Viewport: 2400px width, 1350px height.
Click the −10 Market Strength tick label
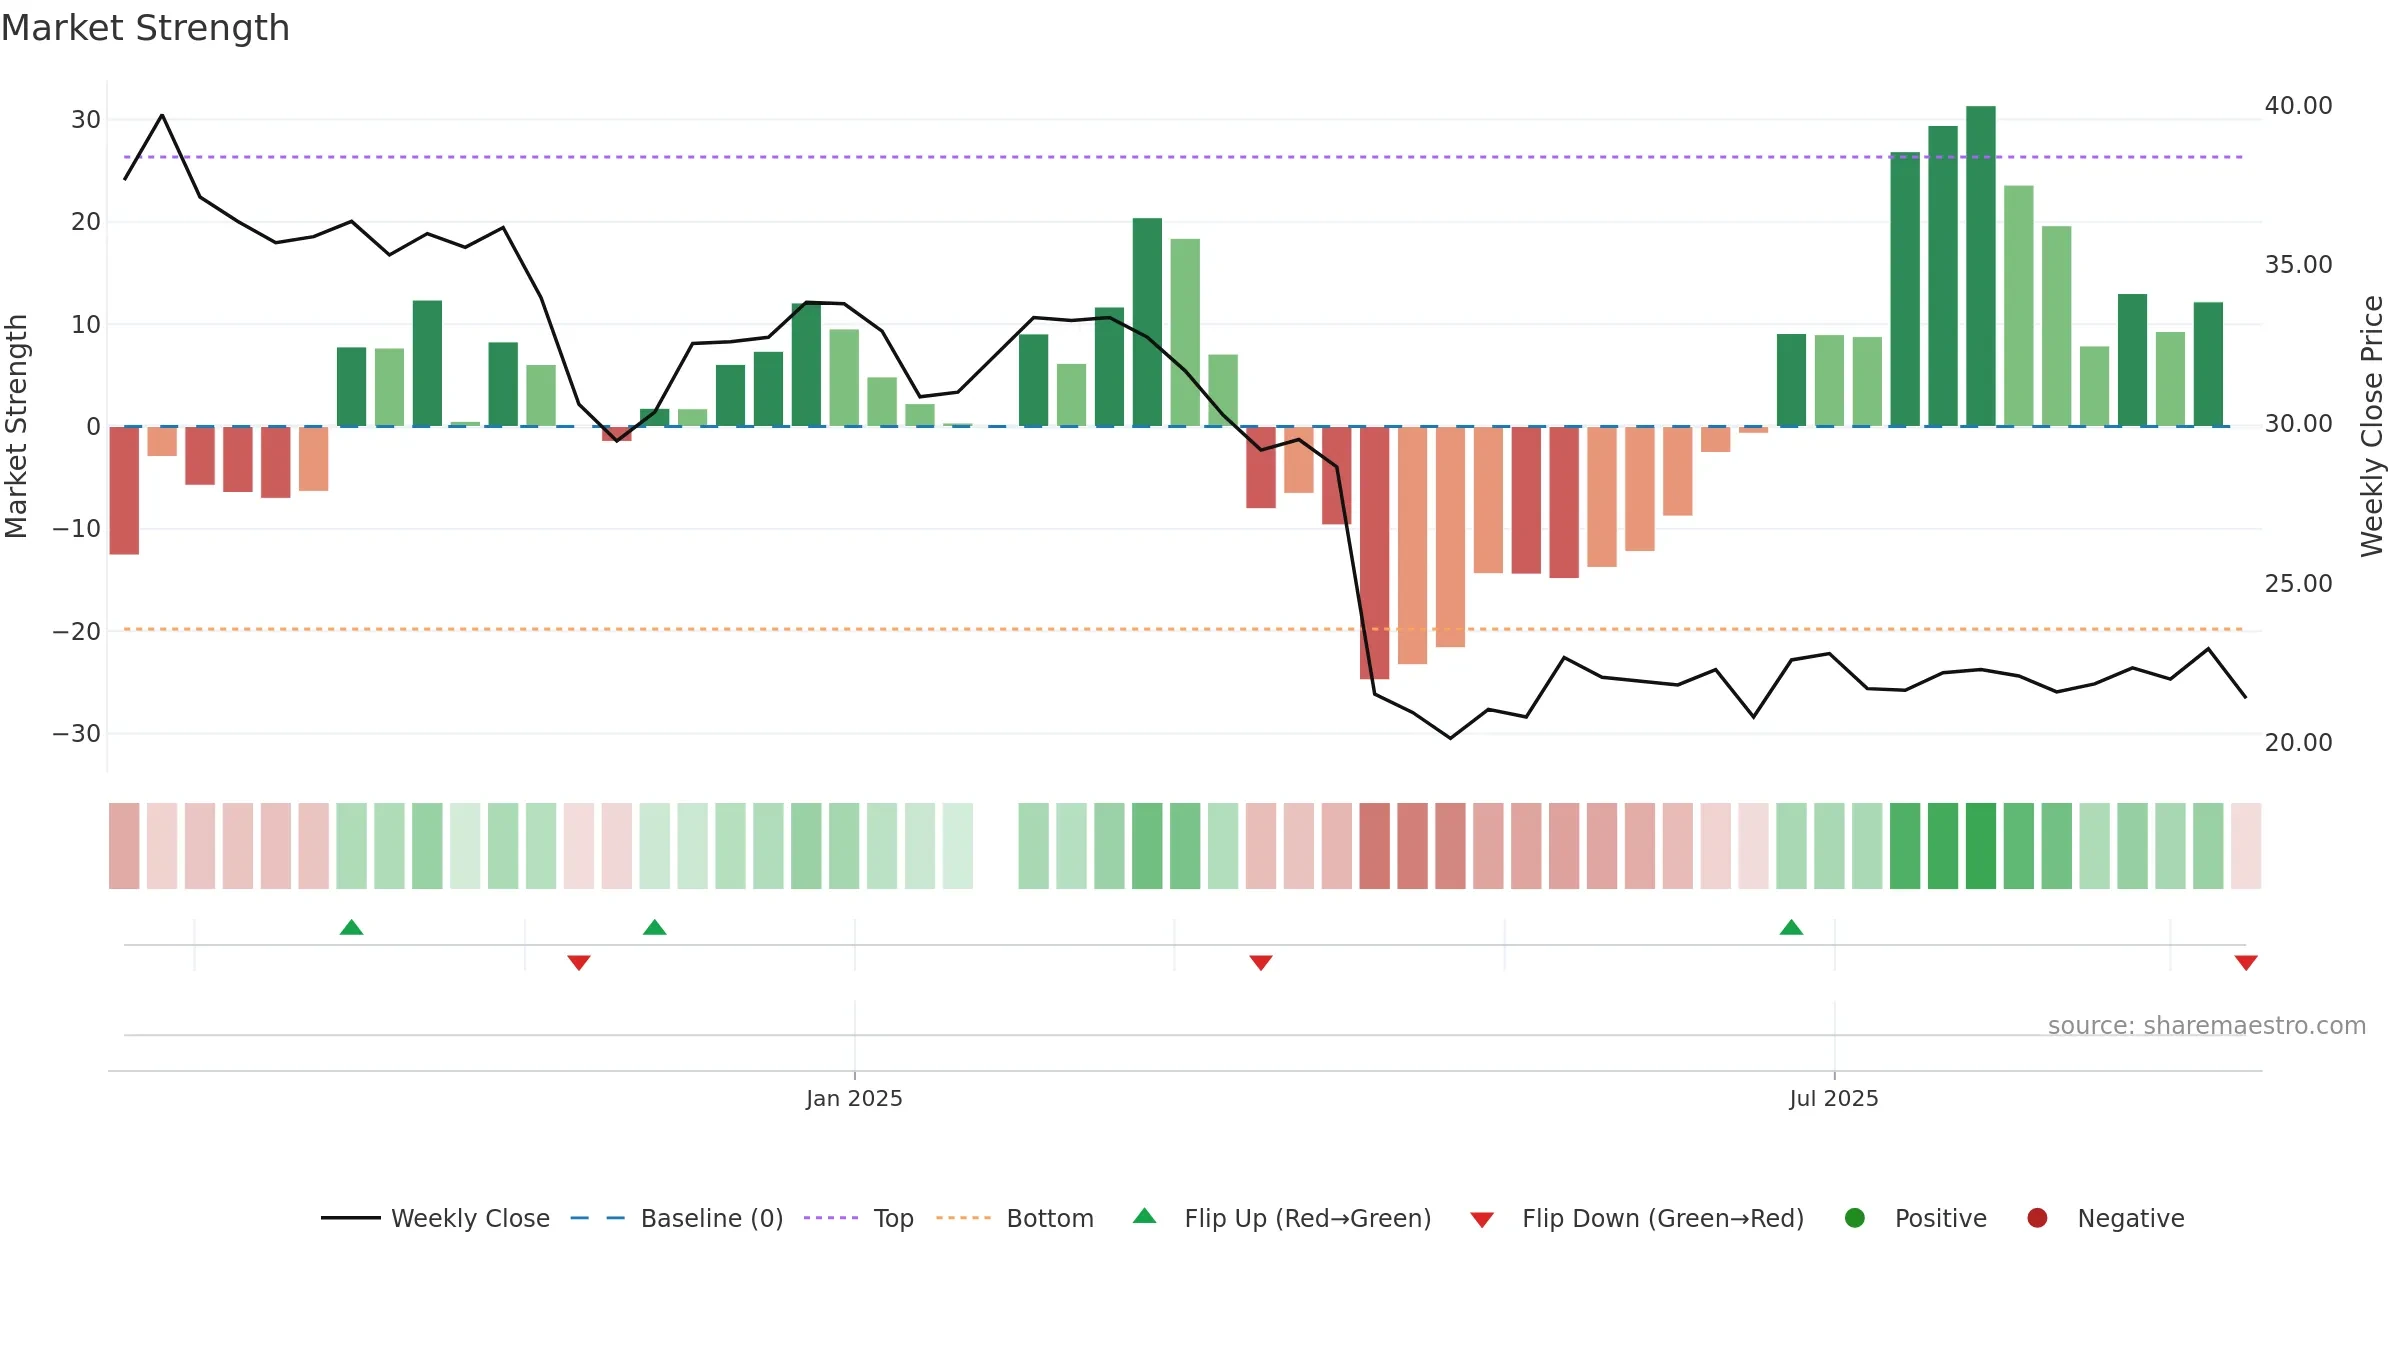[x=77, y=528]
